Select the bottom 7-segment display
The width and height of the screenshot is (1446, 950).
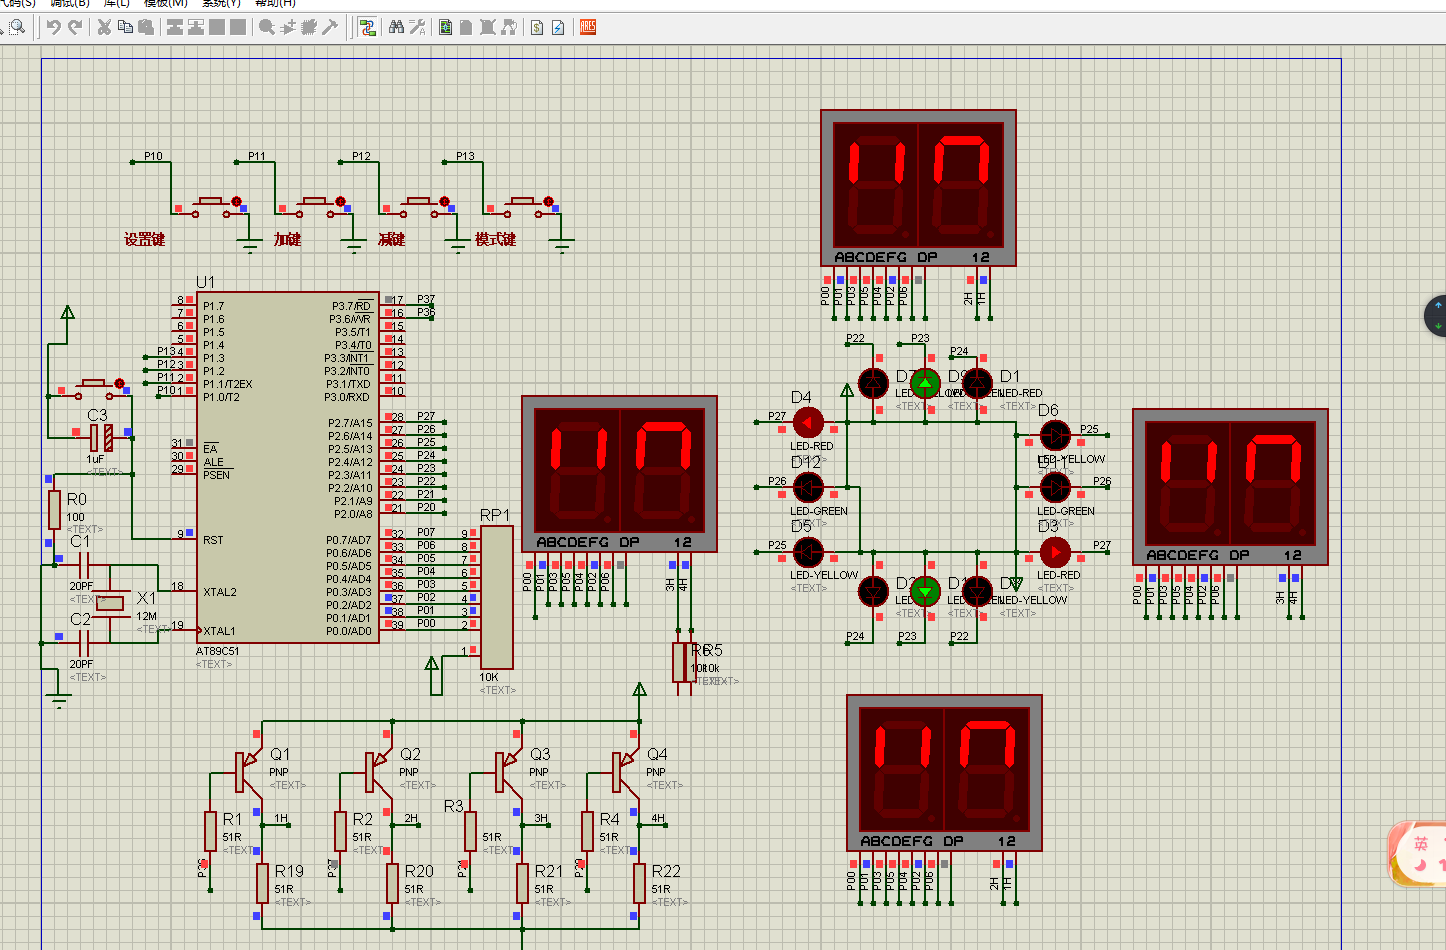pyautogui.click(x=944, y=773)
